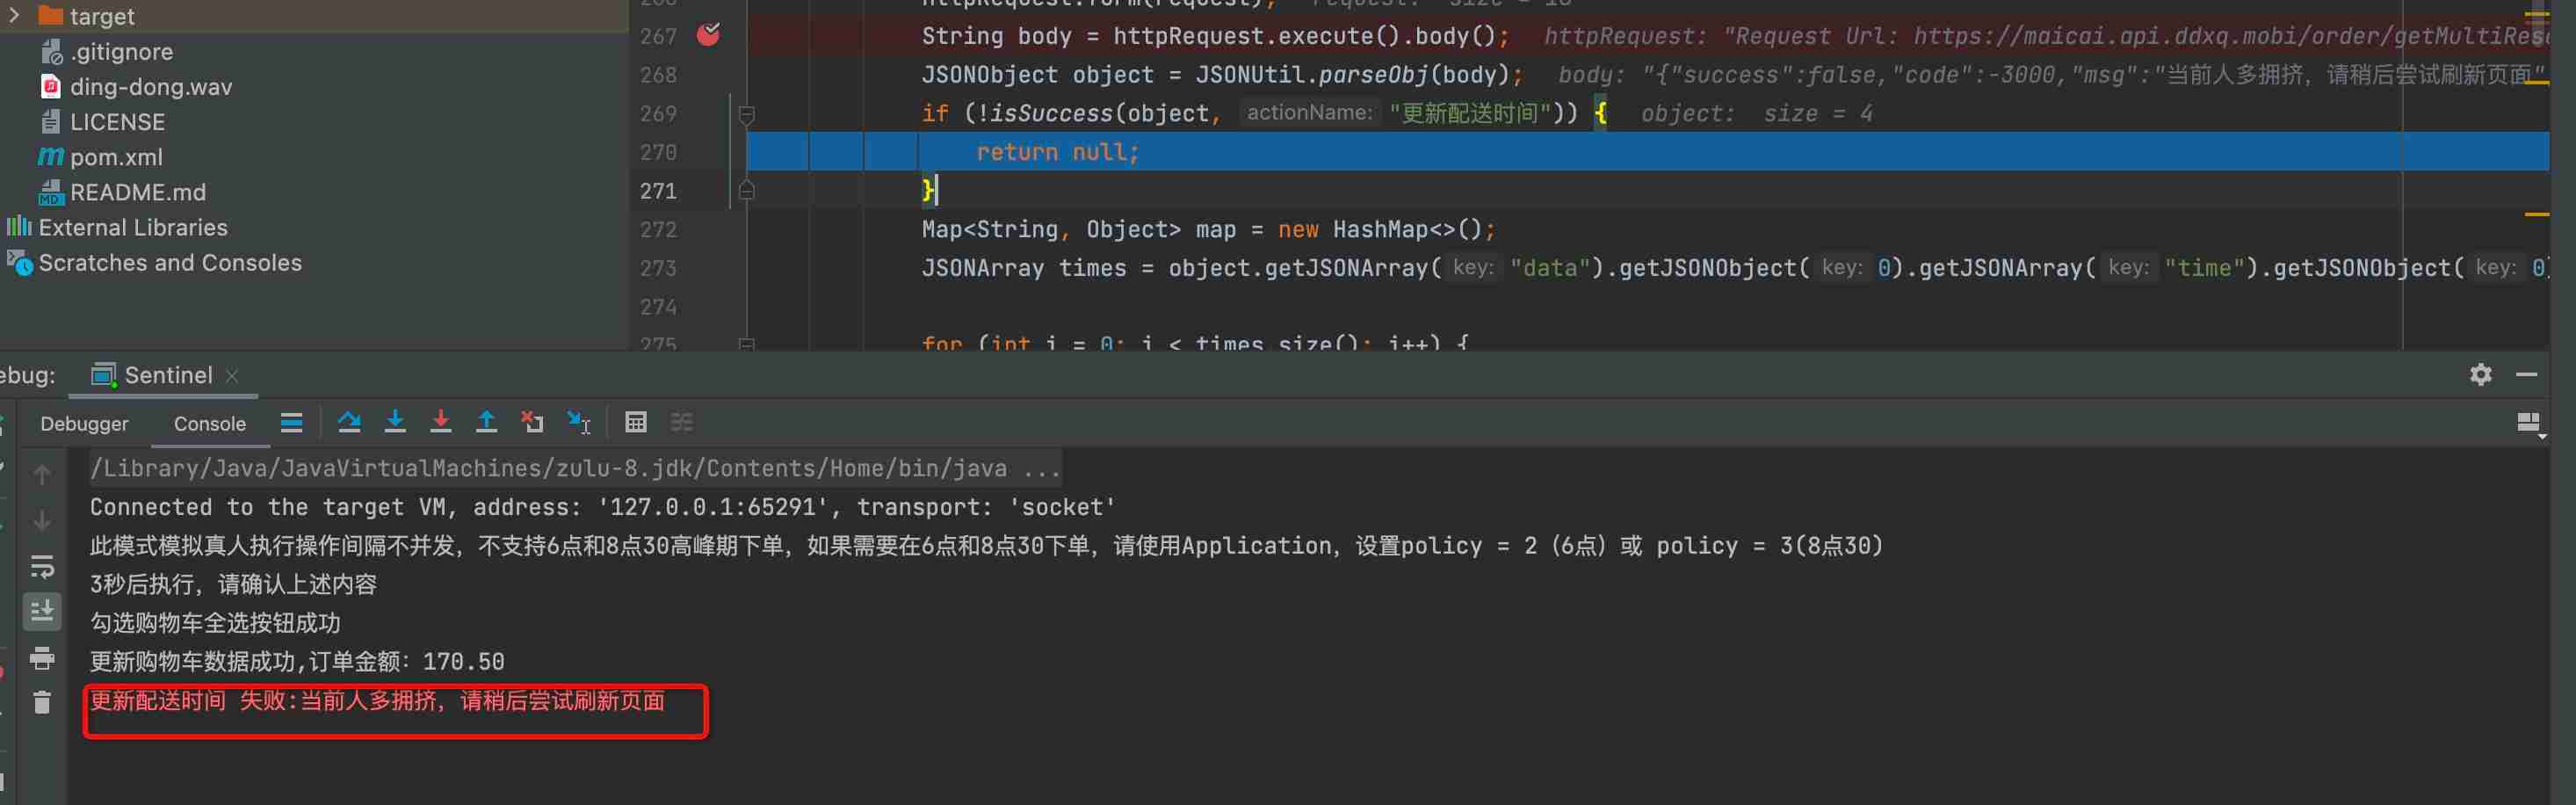Click the console down arrow icon
Viewport: 2576px width, 805px height.
(x=42, y=521)
